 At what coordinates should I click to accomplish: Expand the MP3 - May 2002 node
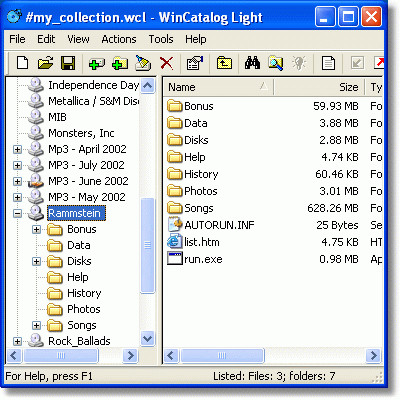(17, 197)
